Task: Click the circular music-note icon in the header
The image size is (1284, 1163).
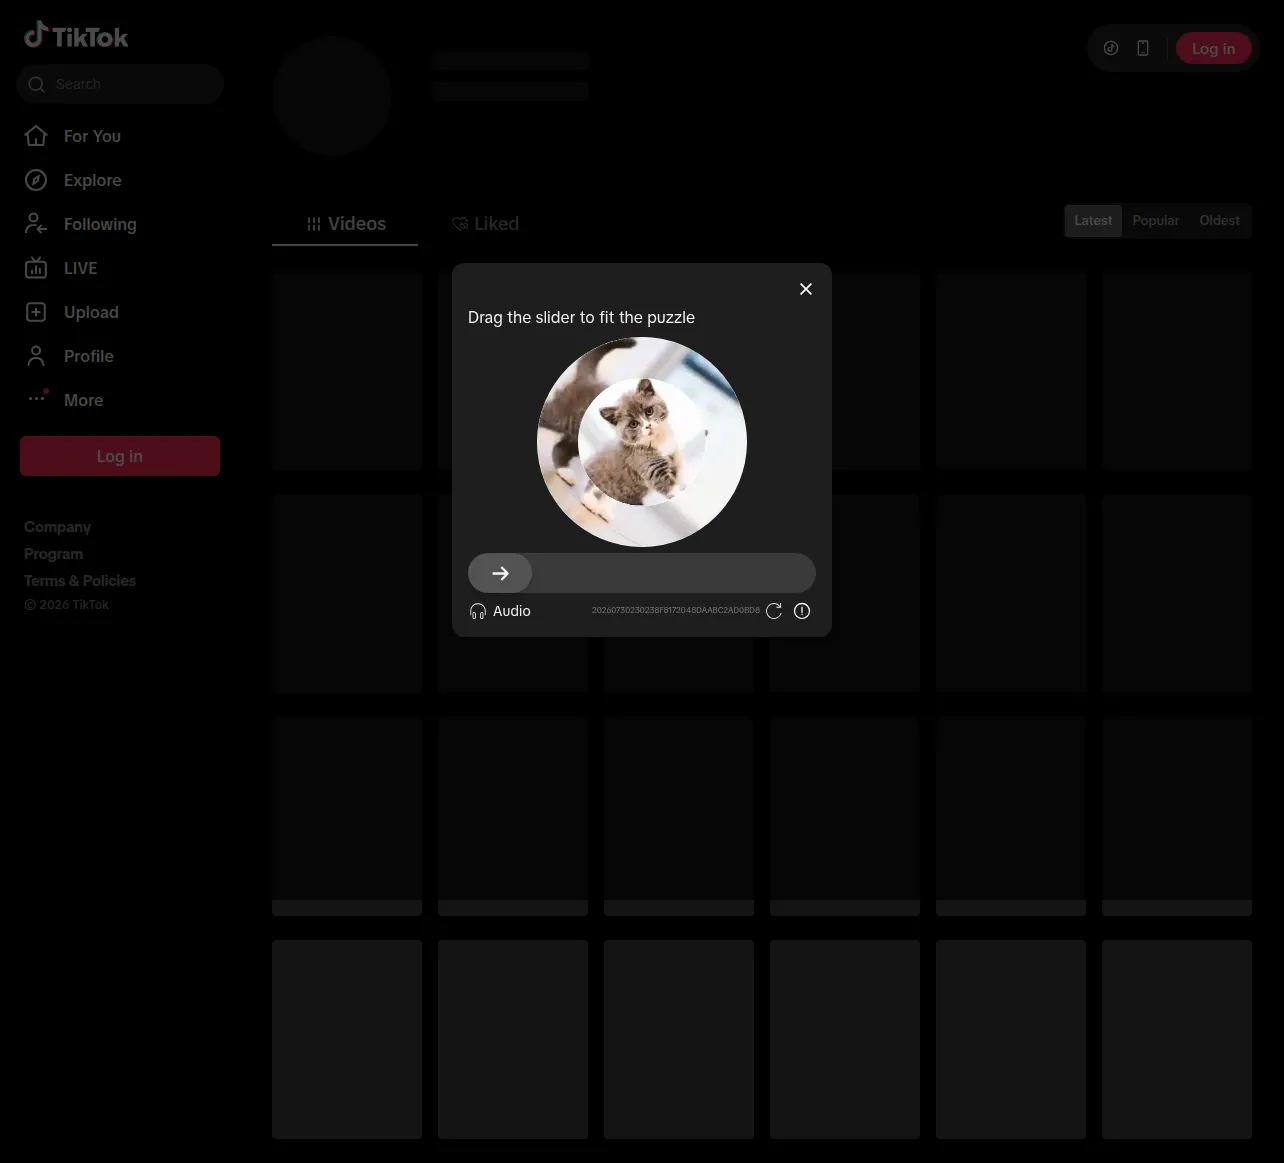Action: point(1111,48)
